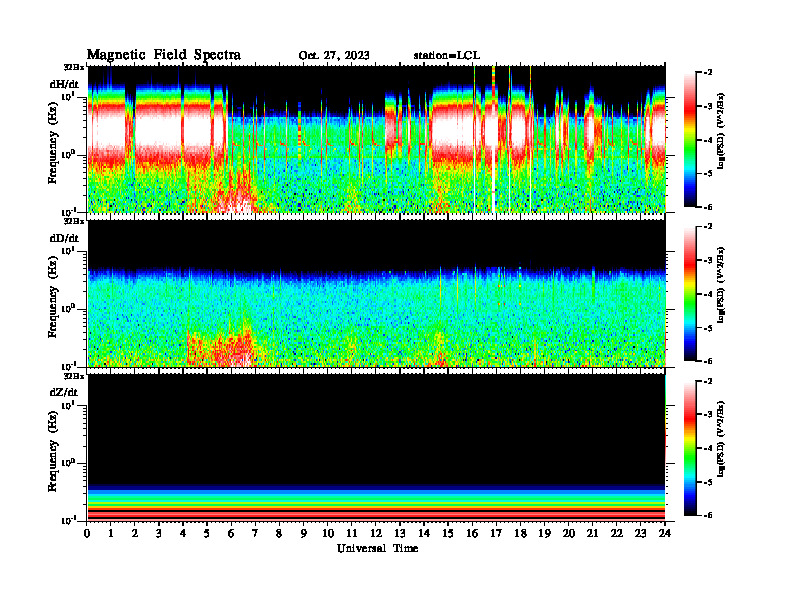
Task: Click the hour "12" tick label on time axis
Action: point(376,533)
